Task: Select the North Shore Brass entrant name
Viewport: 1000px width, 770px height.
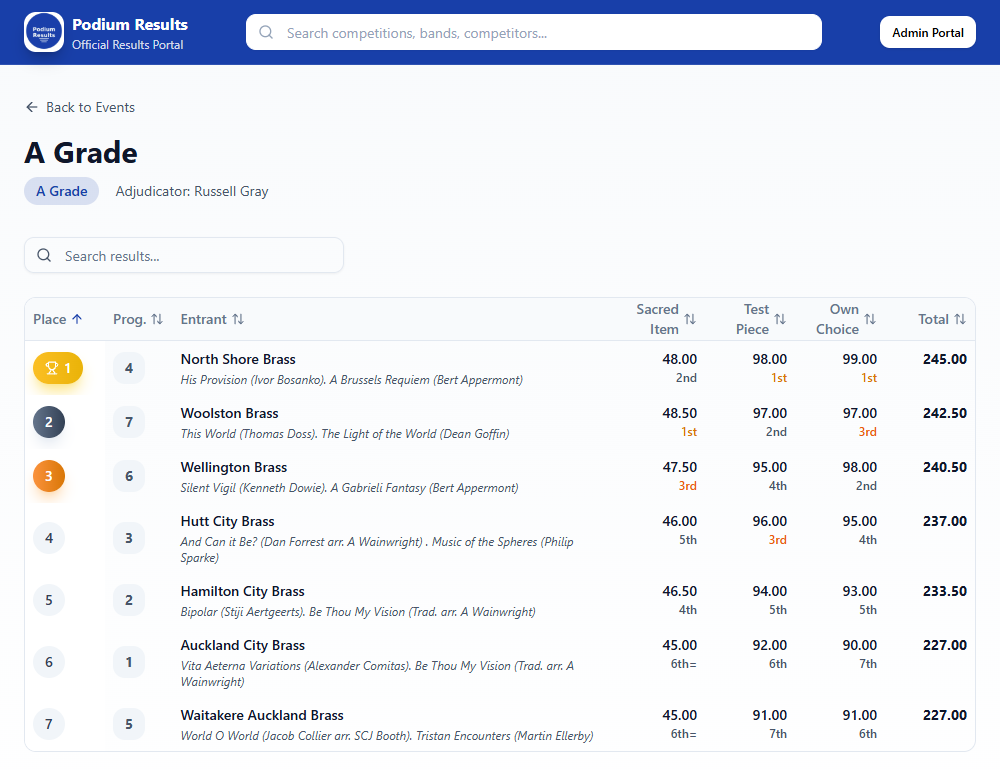Action: (238, 359)
